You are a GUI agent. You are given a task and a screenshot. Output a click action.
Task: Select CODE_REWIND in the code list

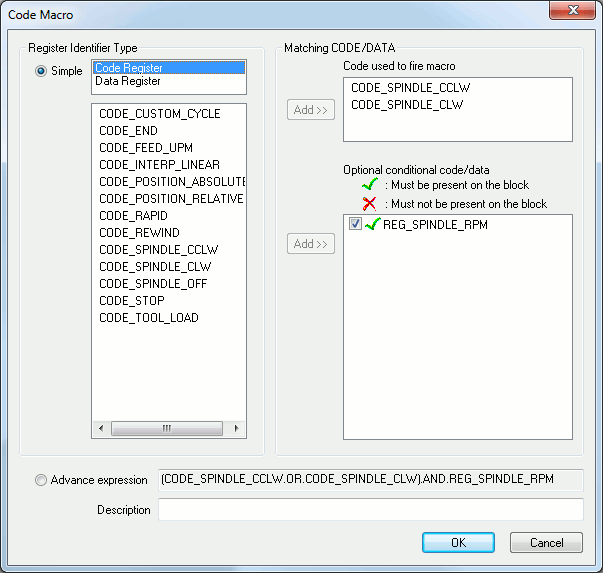point(139,233)
